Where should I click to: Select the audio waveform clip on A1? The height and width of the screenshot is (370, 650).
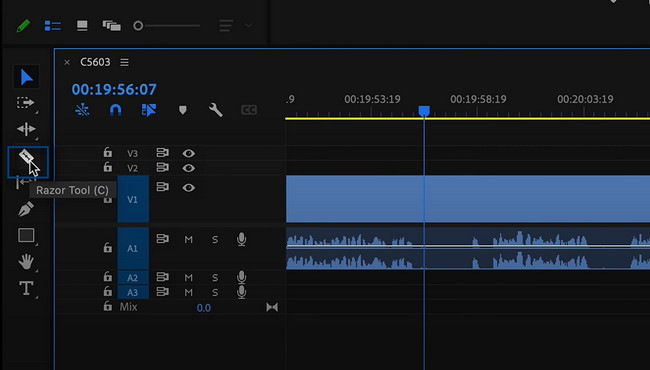pyautogui.click(x=468, y=248)
